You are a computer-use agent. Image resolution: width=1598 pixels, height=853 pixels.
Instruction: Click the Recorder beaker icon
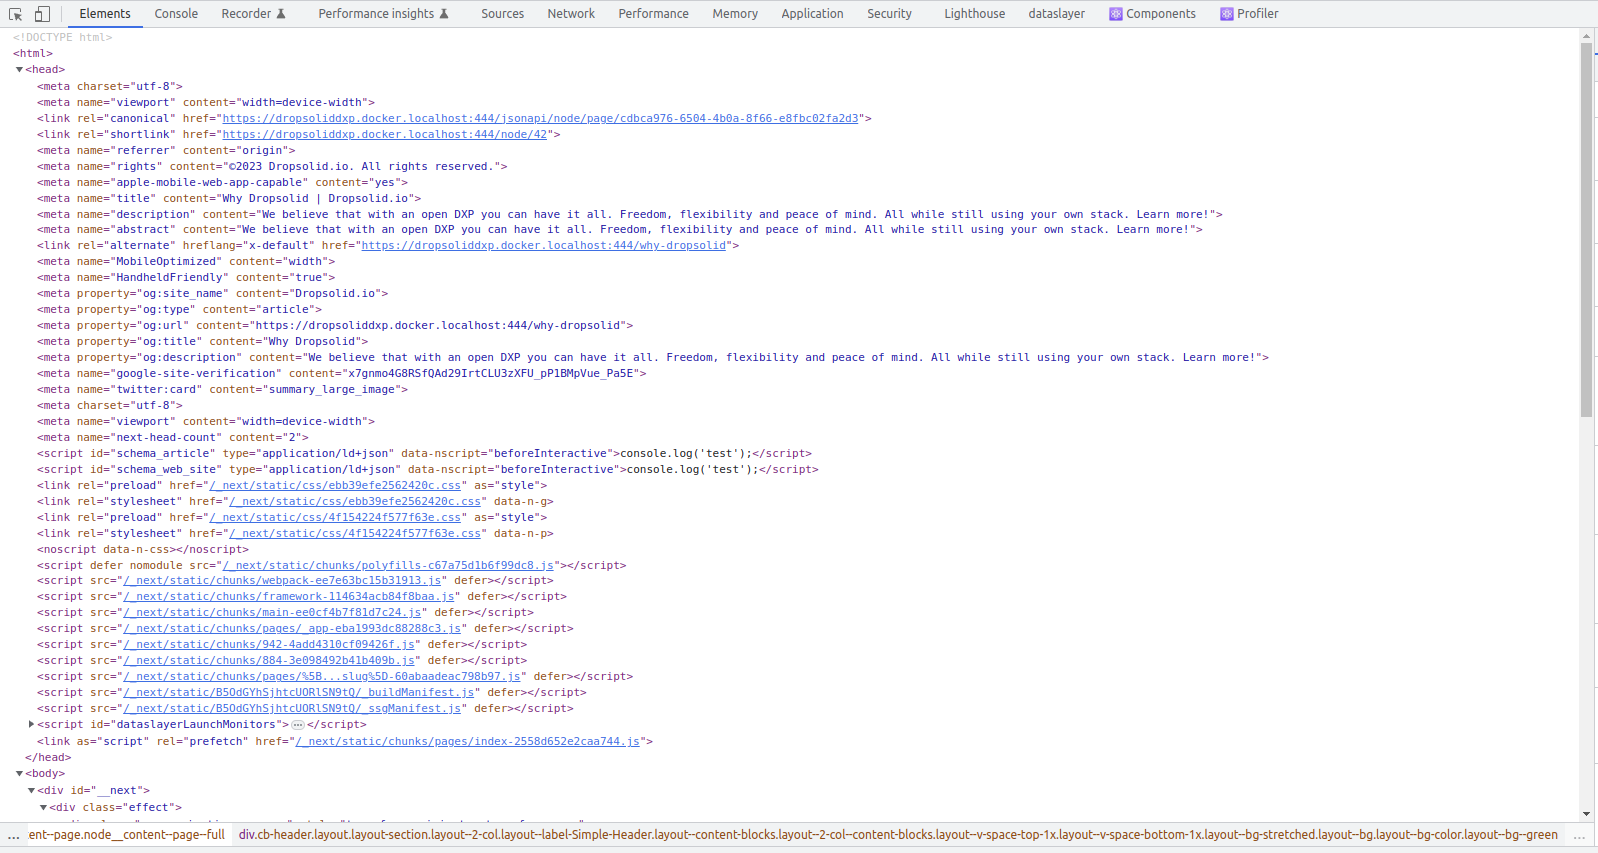[281, 14]
